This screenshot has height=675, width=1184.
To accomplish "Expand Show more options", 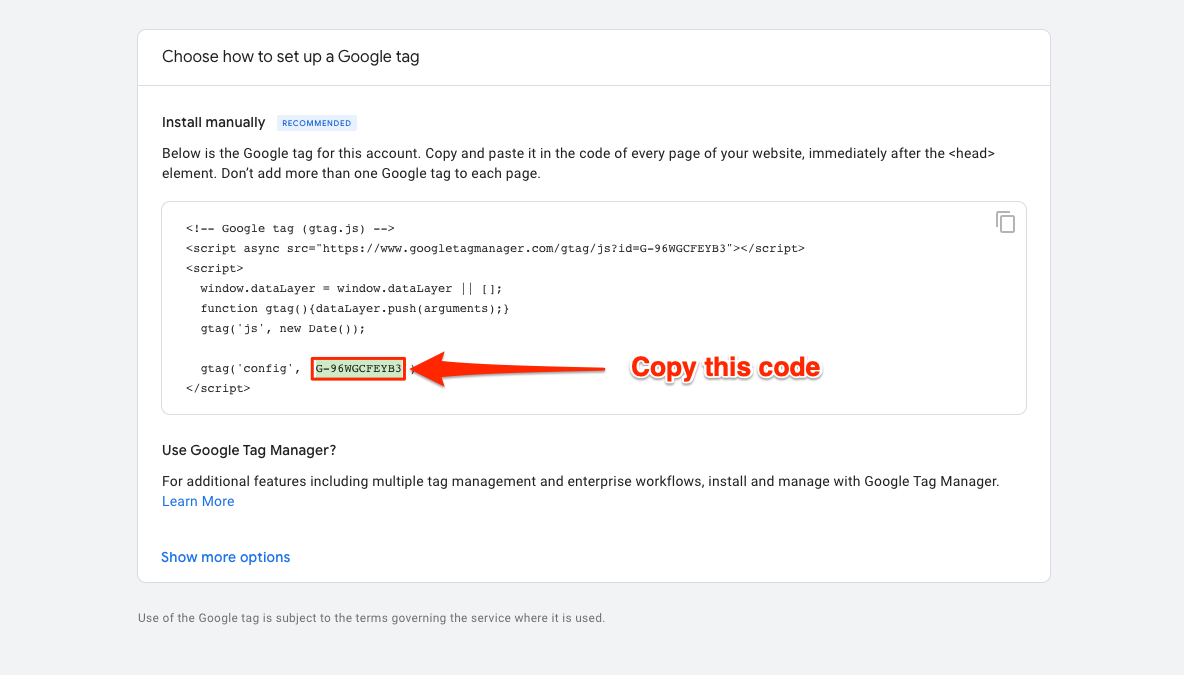I will pyautogui.click(x=225, y=557).
